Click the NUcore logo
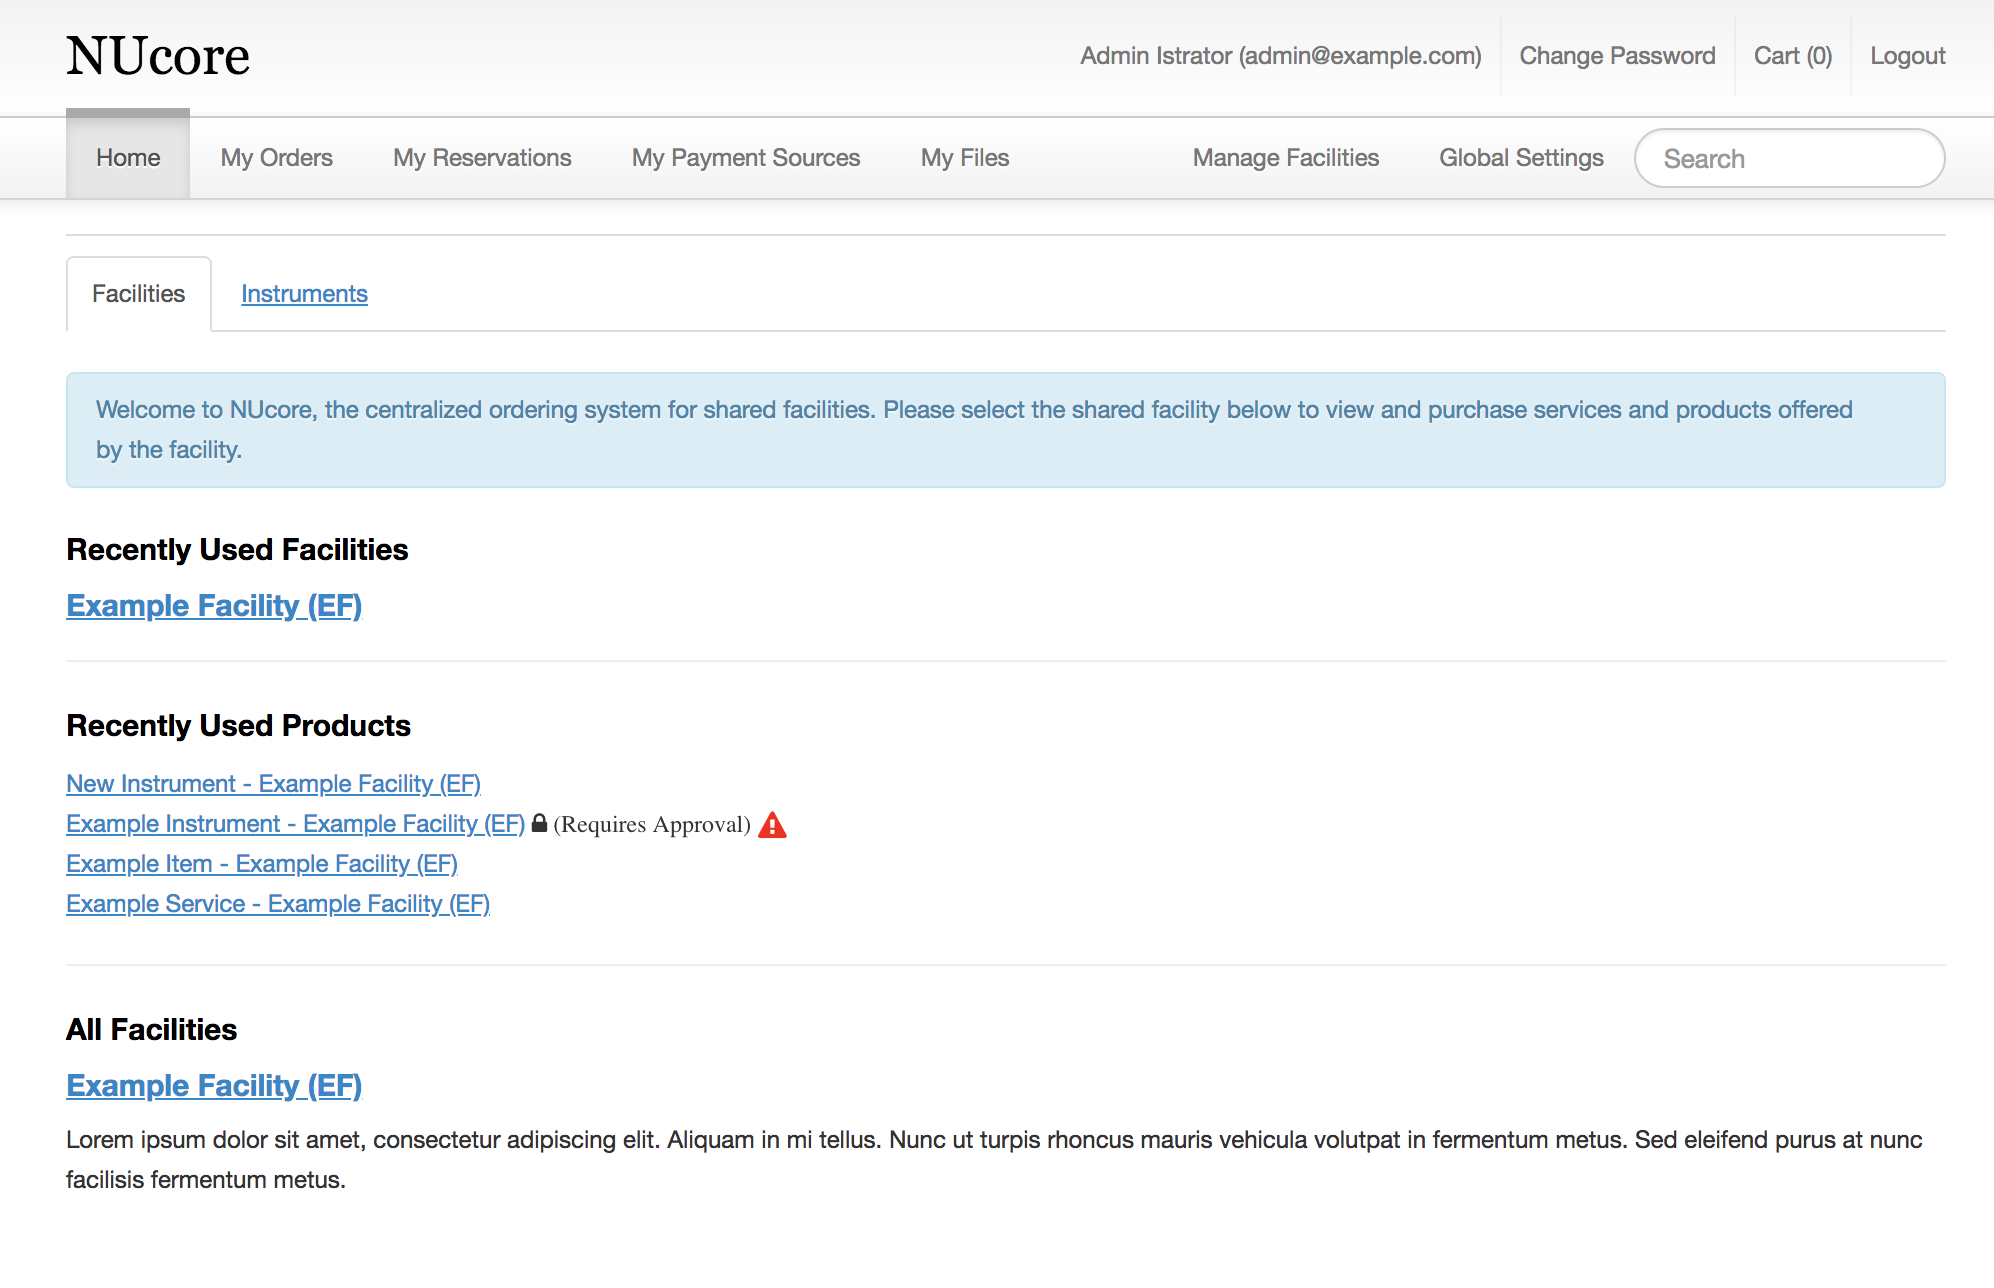 pyautogui.click(x=158, y=56)
